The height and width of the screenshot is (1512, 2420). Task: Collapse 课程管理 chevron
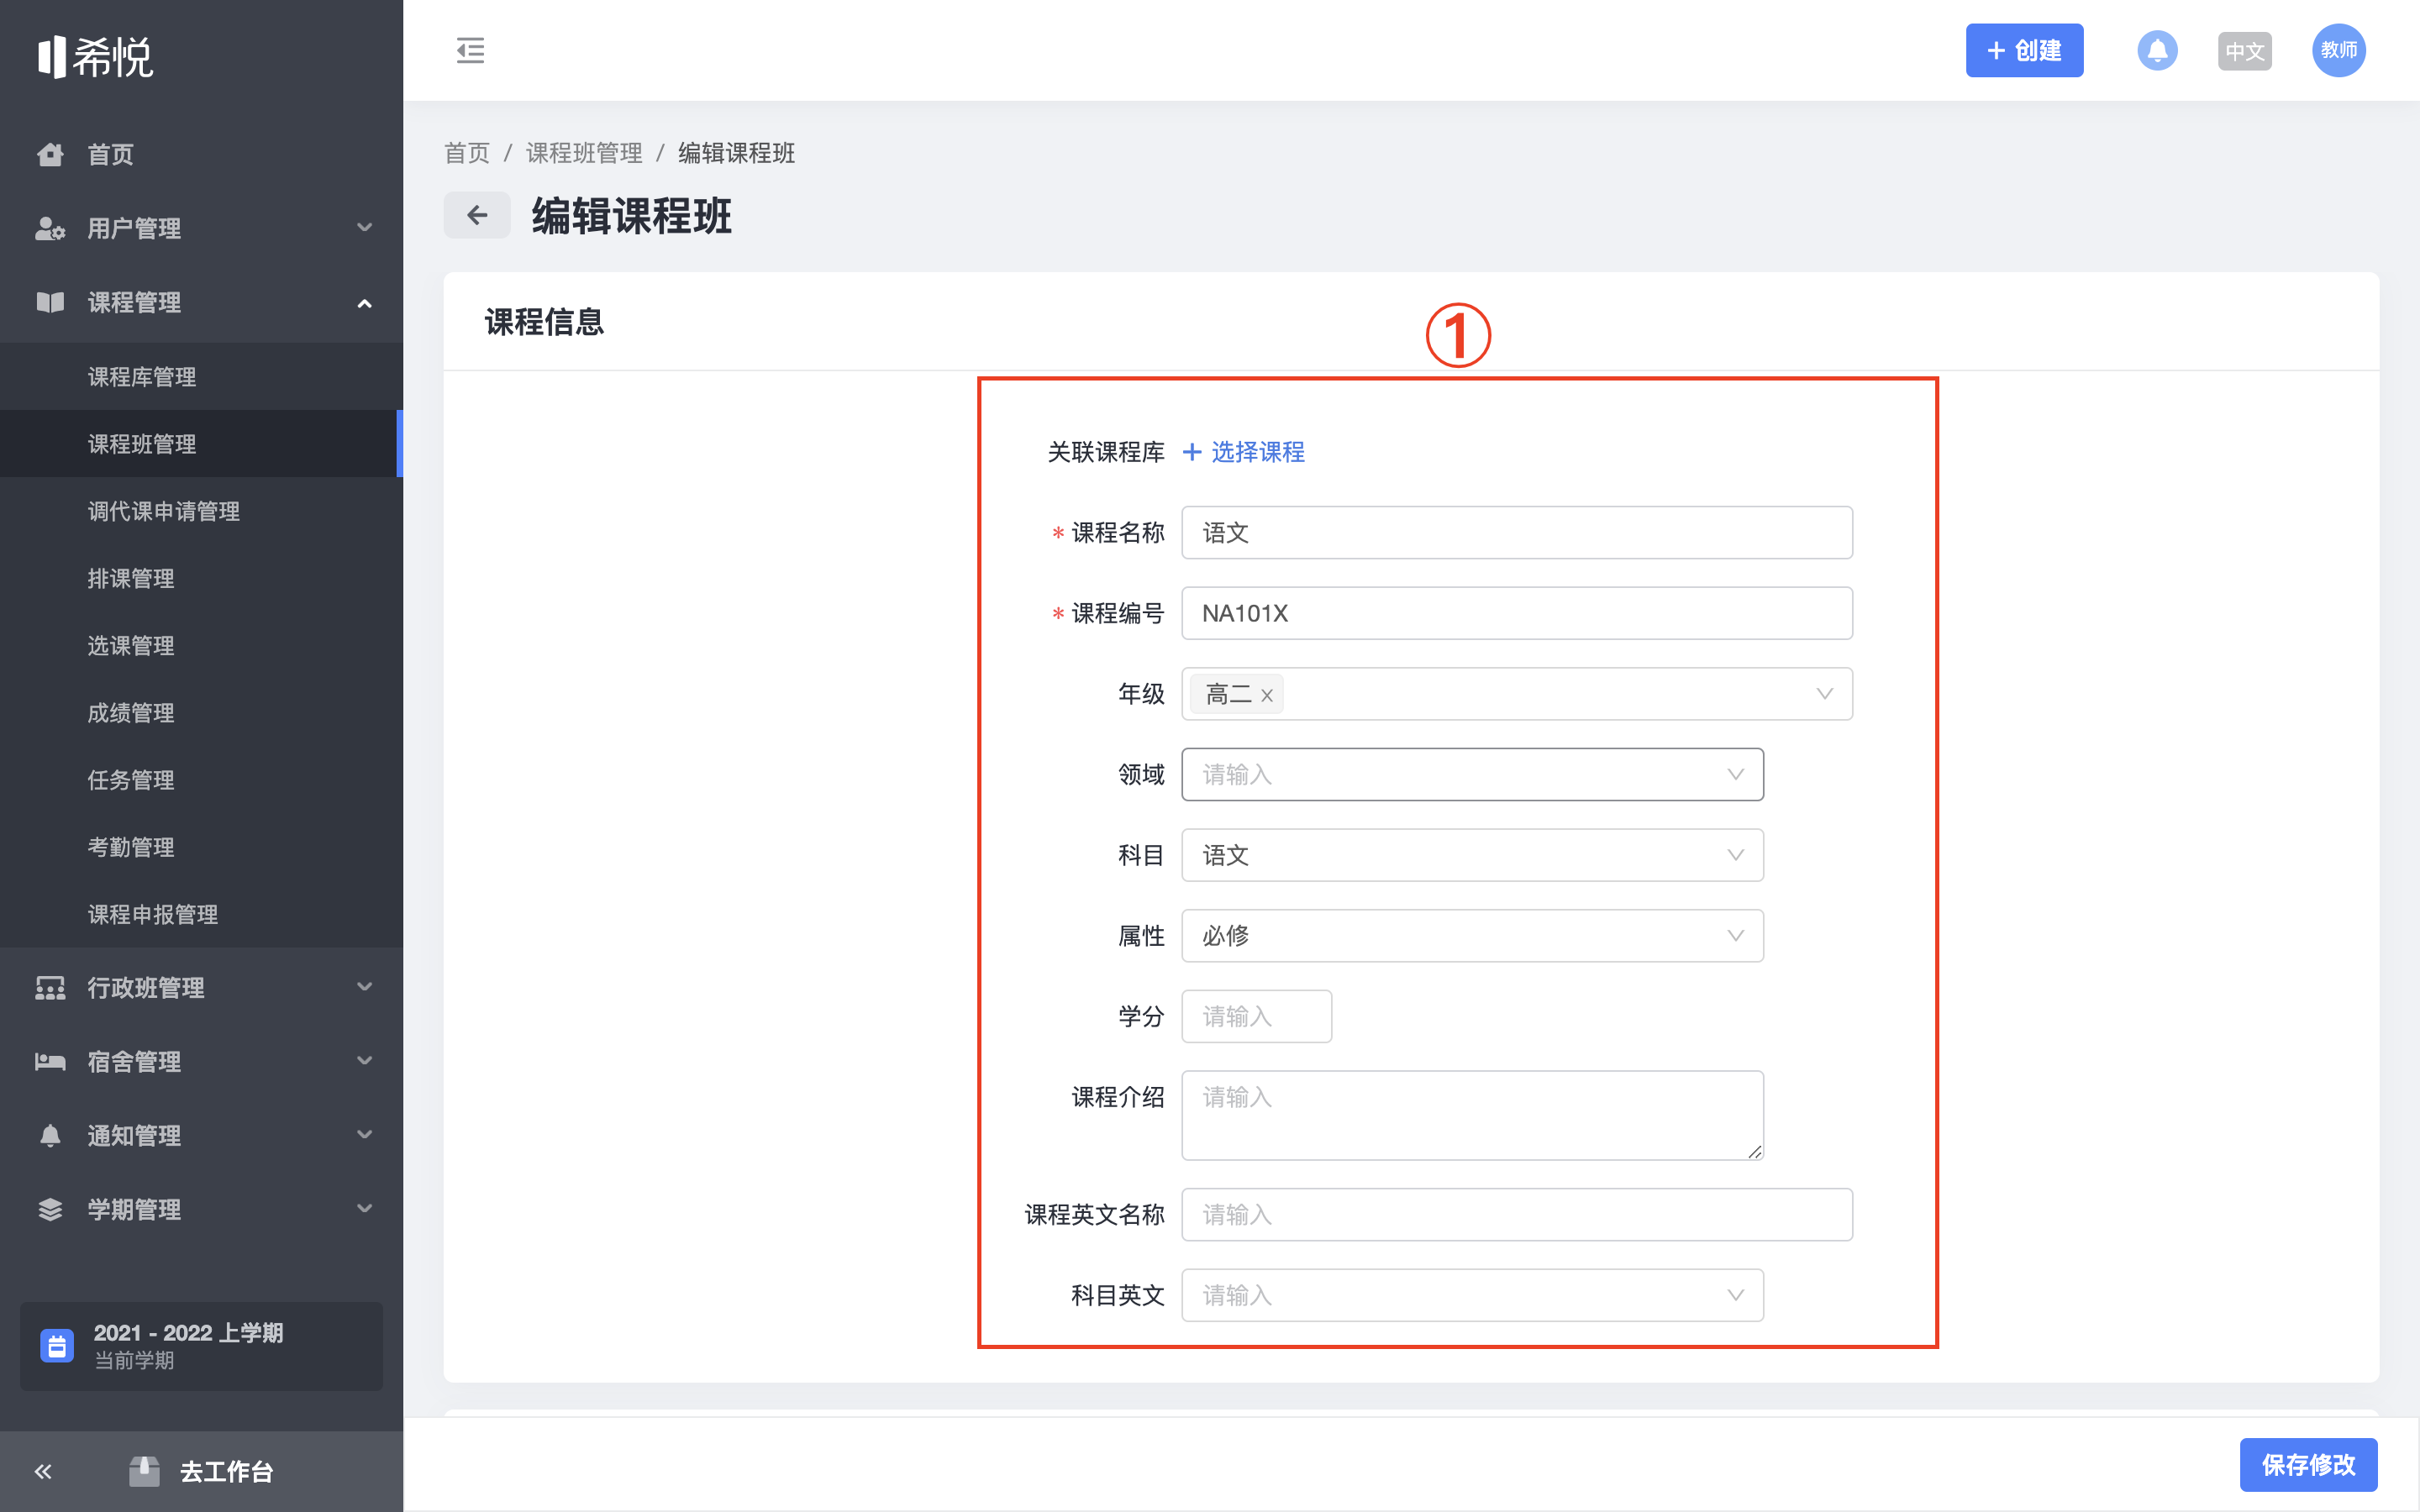(365, 302)
